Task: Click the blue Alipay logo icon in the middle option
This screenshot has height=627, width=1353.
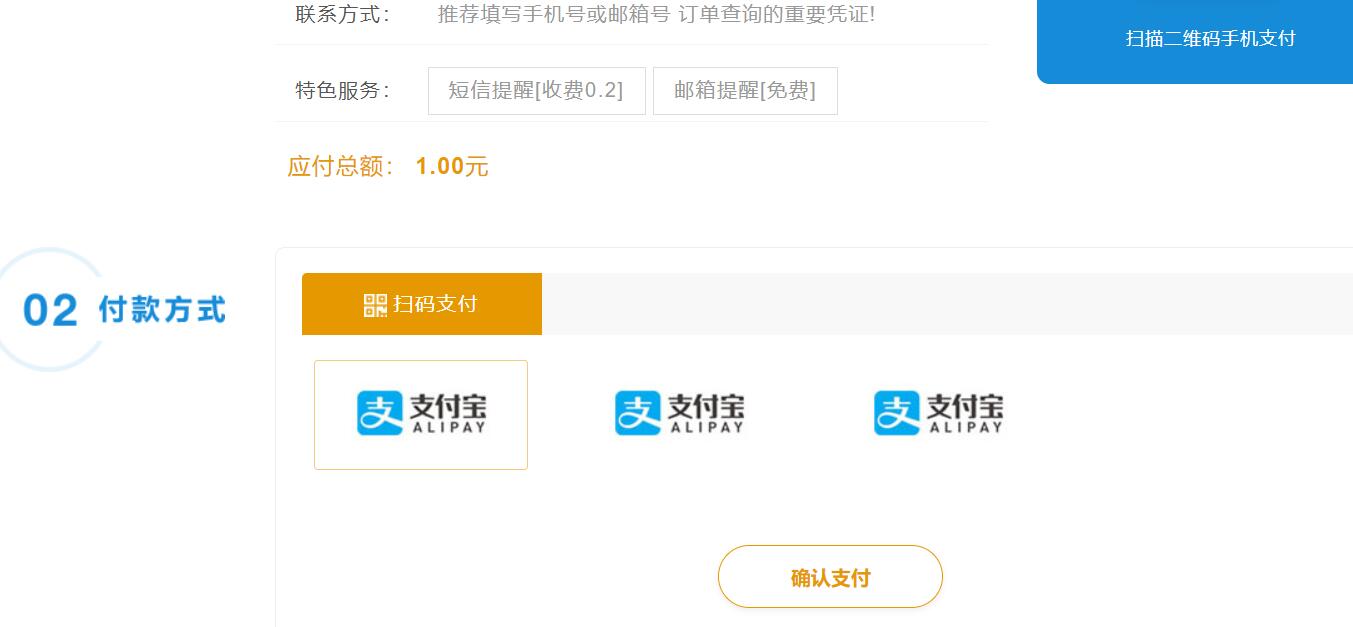Action: [x=638, y=413]
